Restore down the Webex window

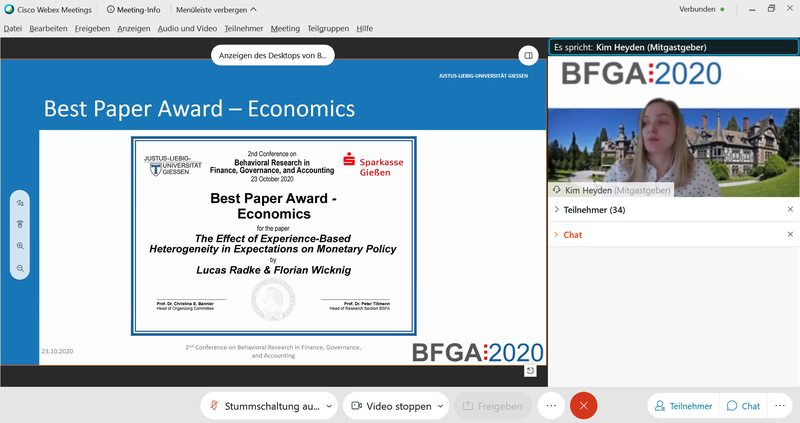tap(771, 9)
